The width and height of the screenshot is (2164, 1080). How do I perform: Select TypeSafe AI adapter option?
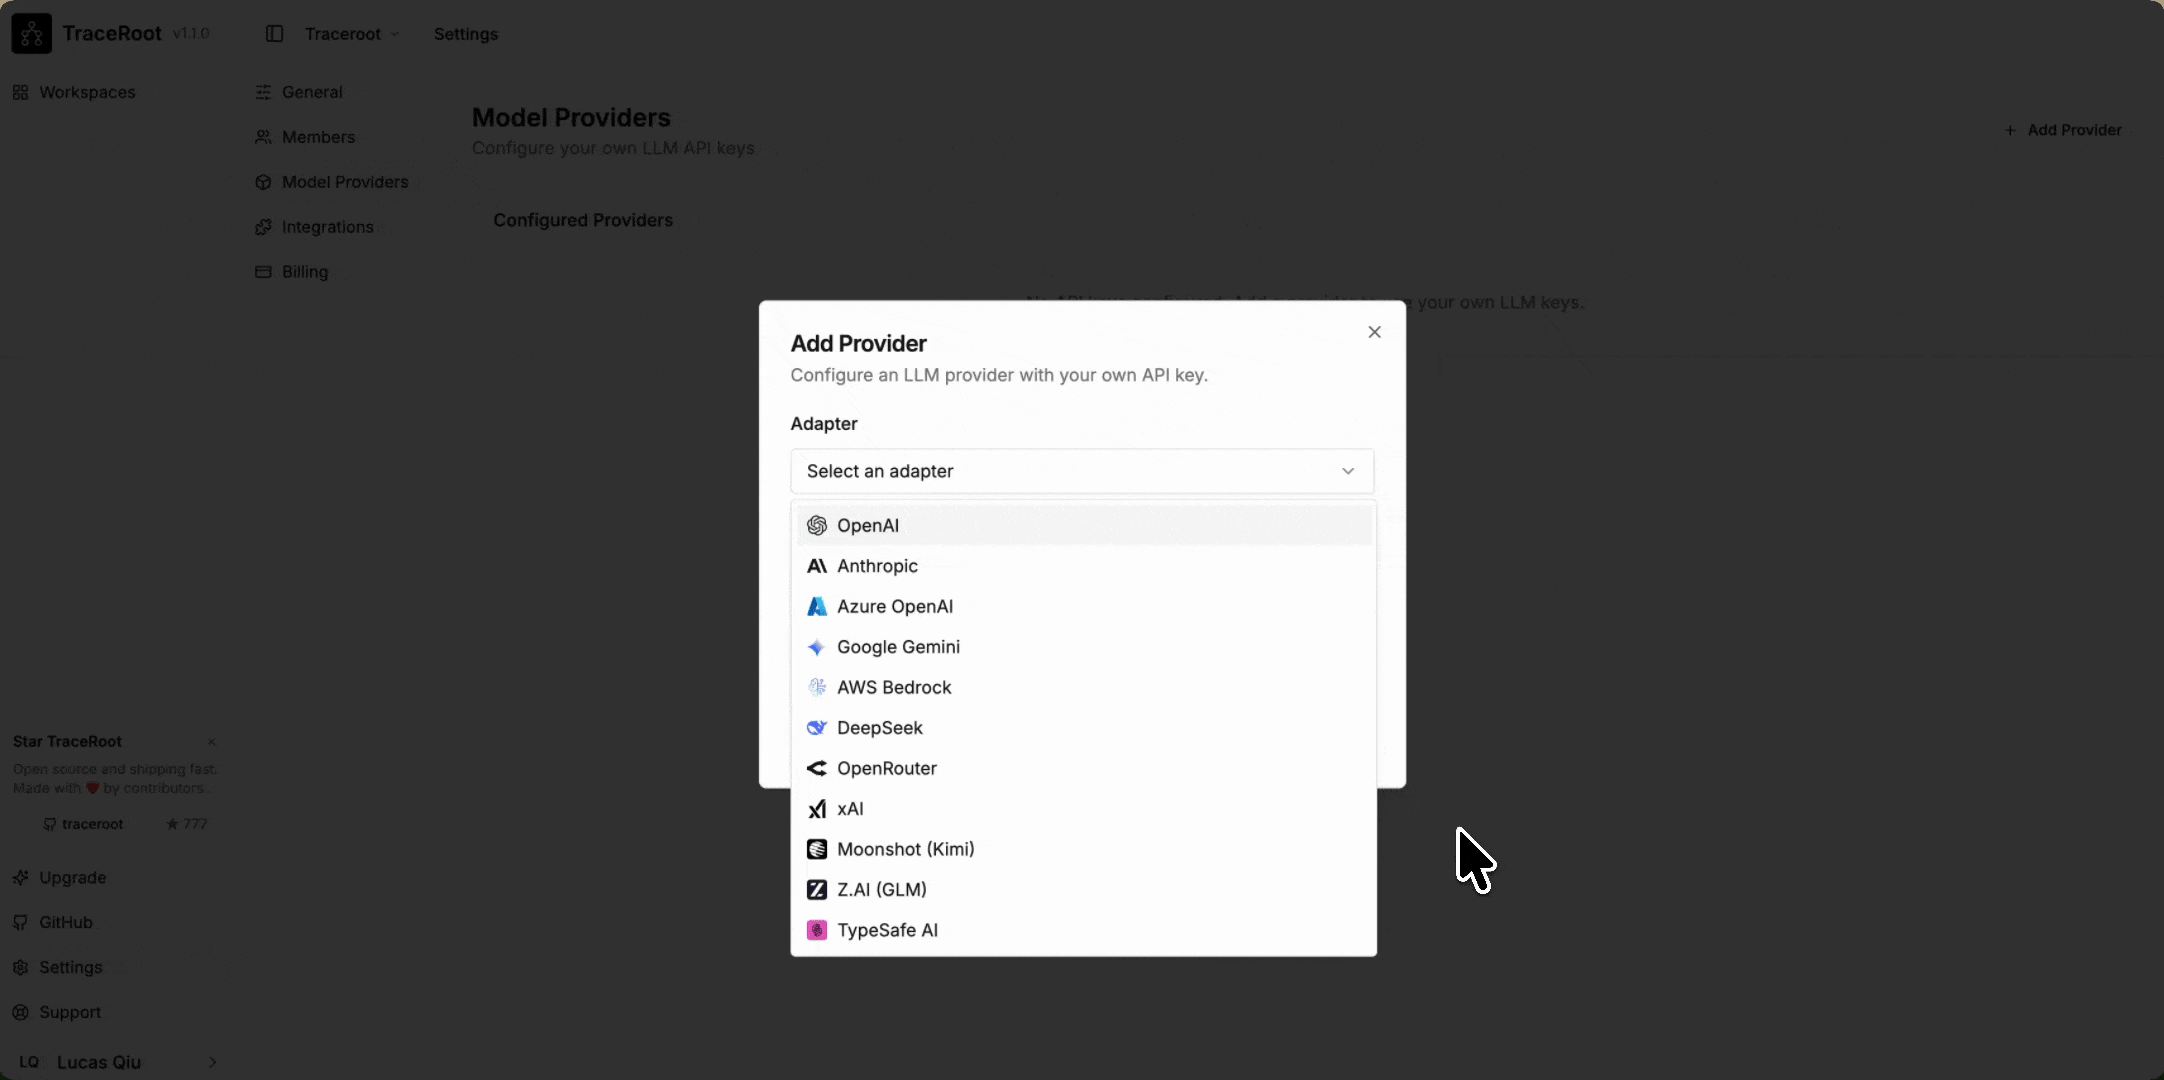pyautogui.click(x=1084, y=930)
